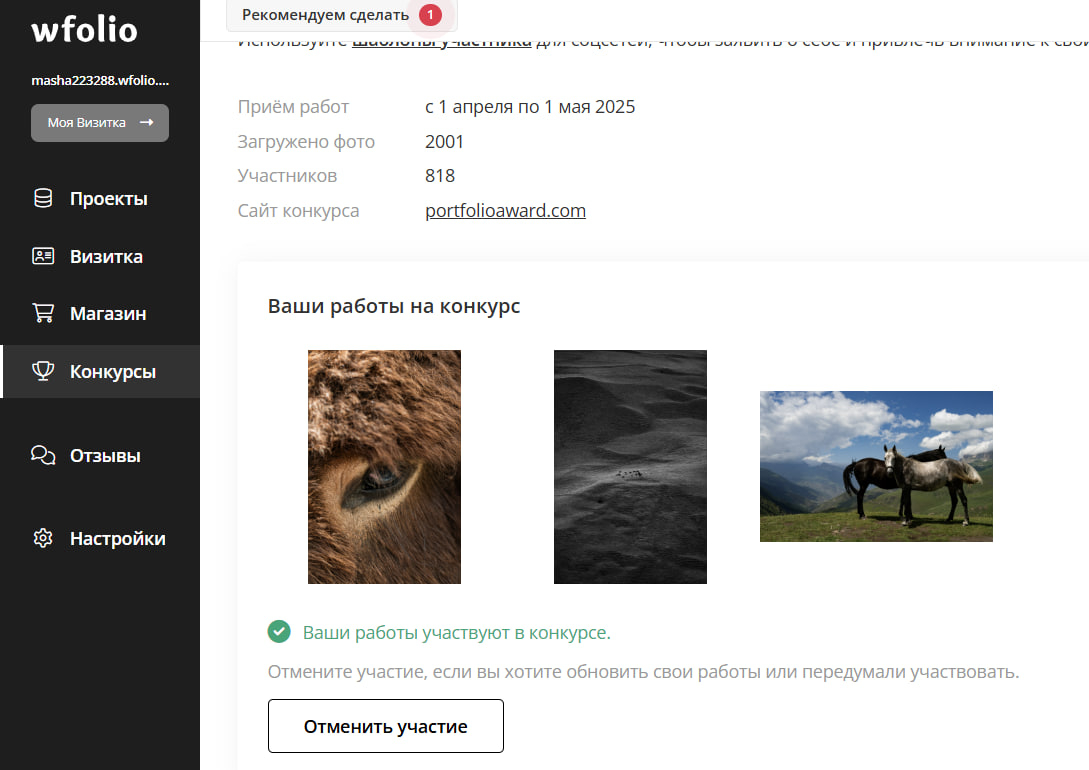This screenshot has height=770, width=1089.
Task: Click the masha223288.wfolio site address
Action: 100,81
